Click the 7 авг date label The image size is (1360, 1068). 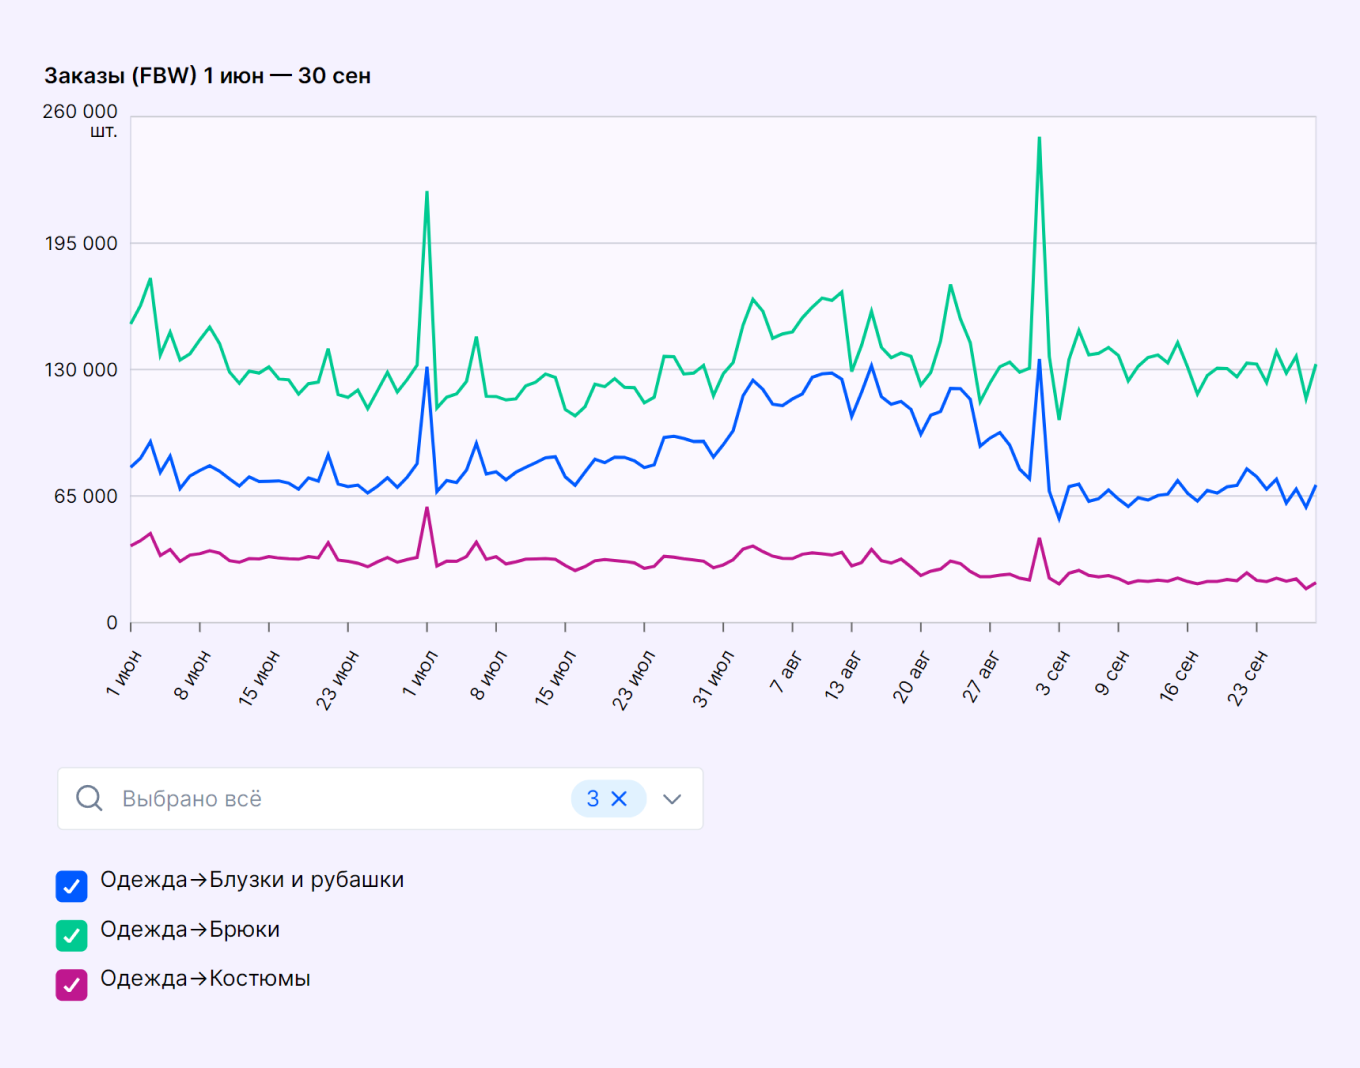coord(785,671)
